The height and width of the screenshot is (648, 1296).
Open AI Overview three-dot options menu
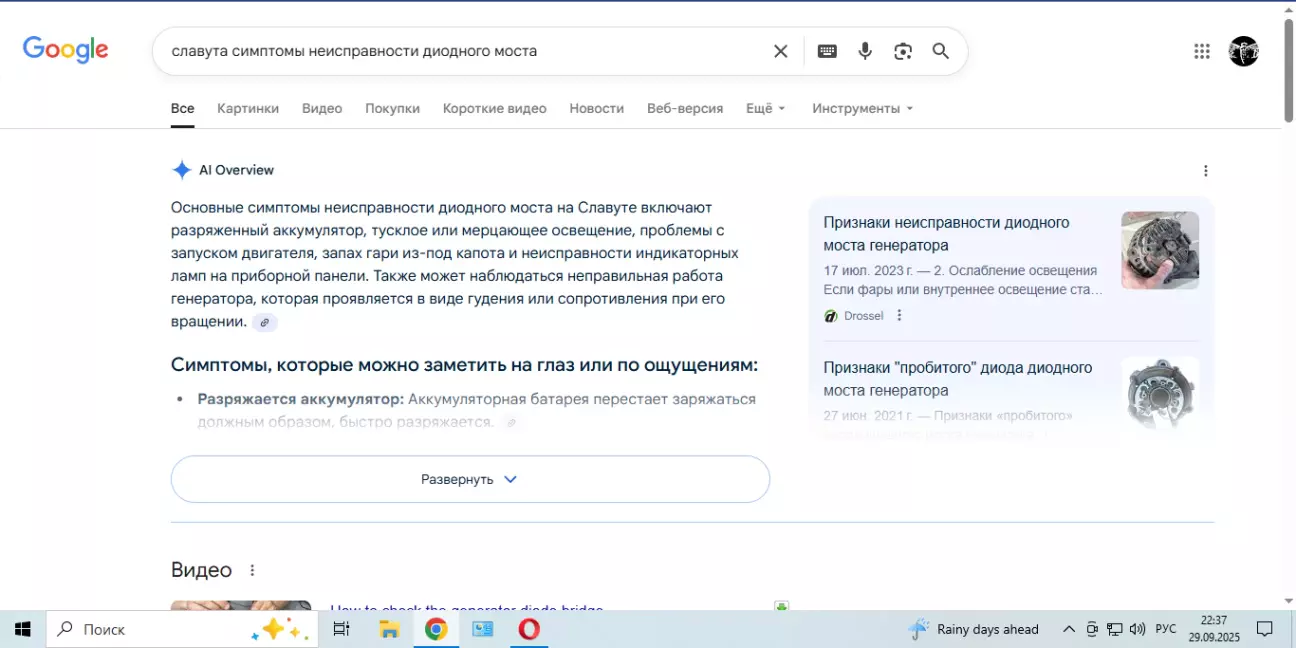(1206, 171)
